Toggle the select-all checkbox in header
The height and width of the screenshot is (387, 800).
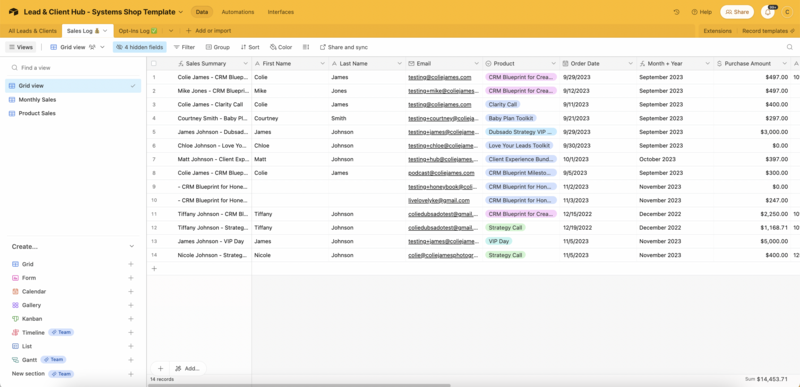[154, 64]
